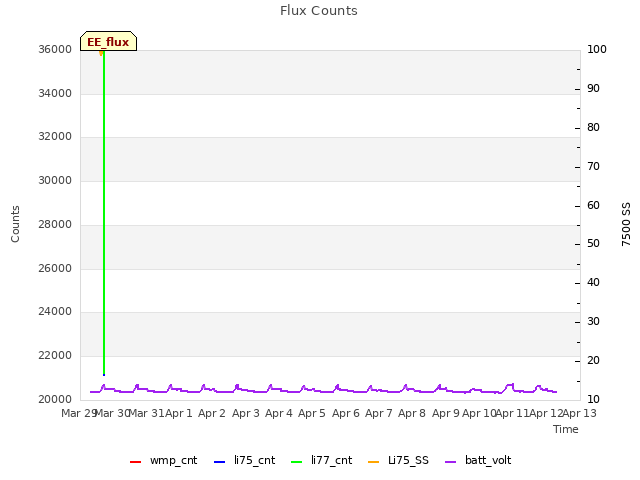
Task: Click the Apr 3 date label
Action: click(x=246, y=413)
